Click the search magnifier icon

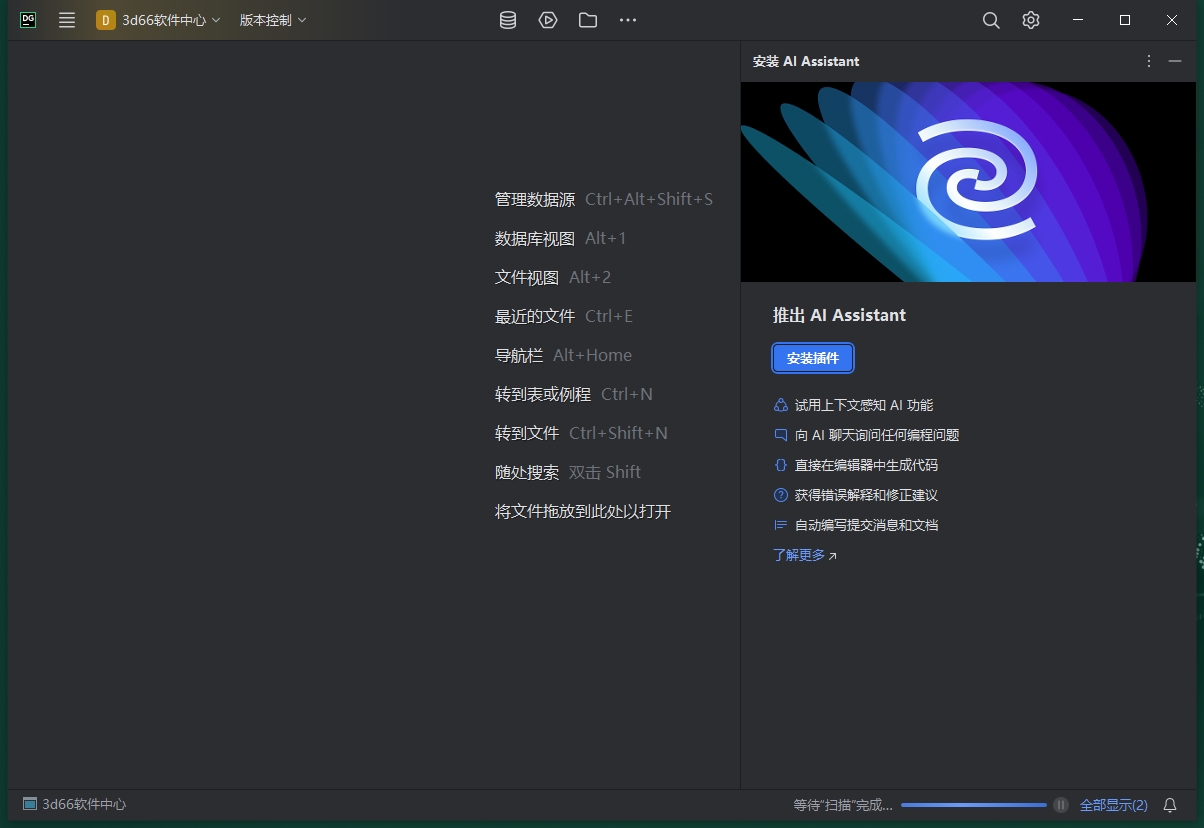991,20
